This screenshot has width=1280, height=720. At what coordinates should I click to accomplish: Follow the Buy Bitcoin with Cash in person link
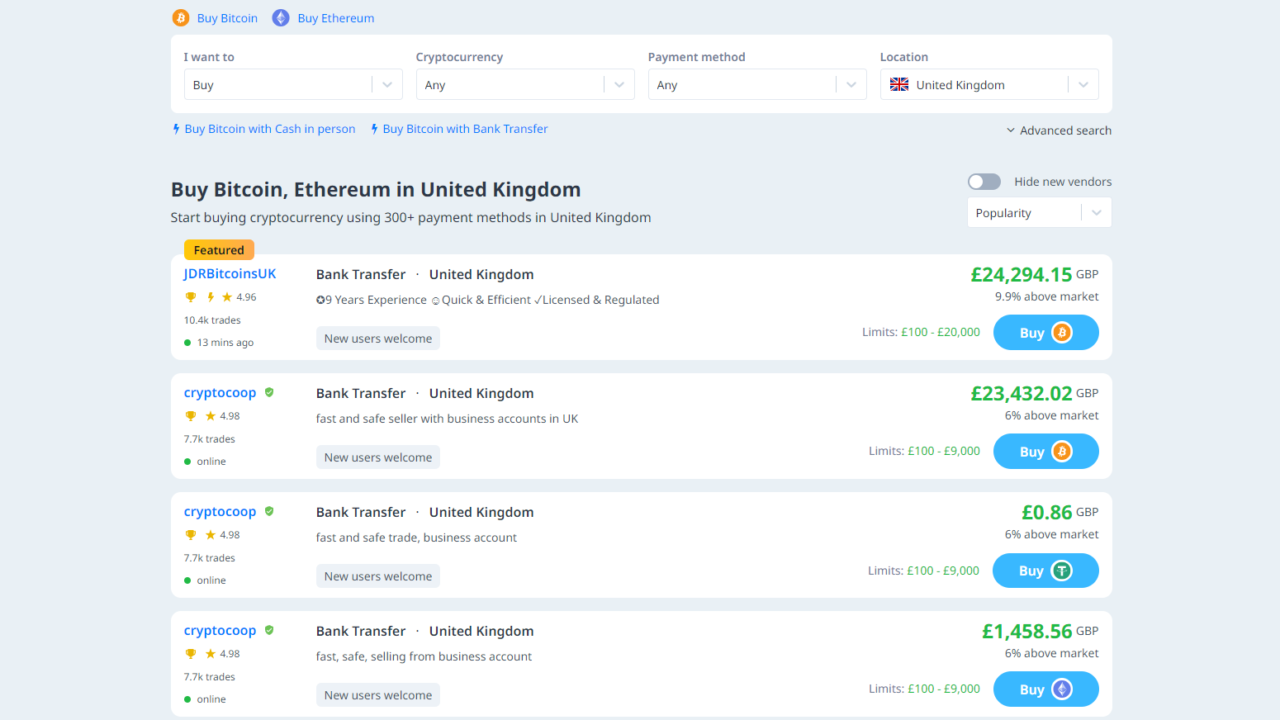[x=270, y=129]
